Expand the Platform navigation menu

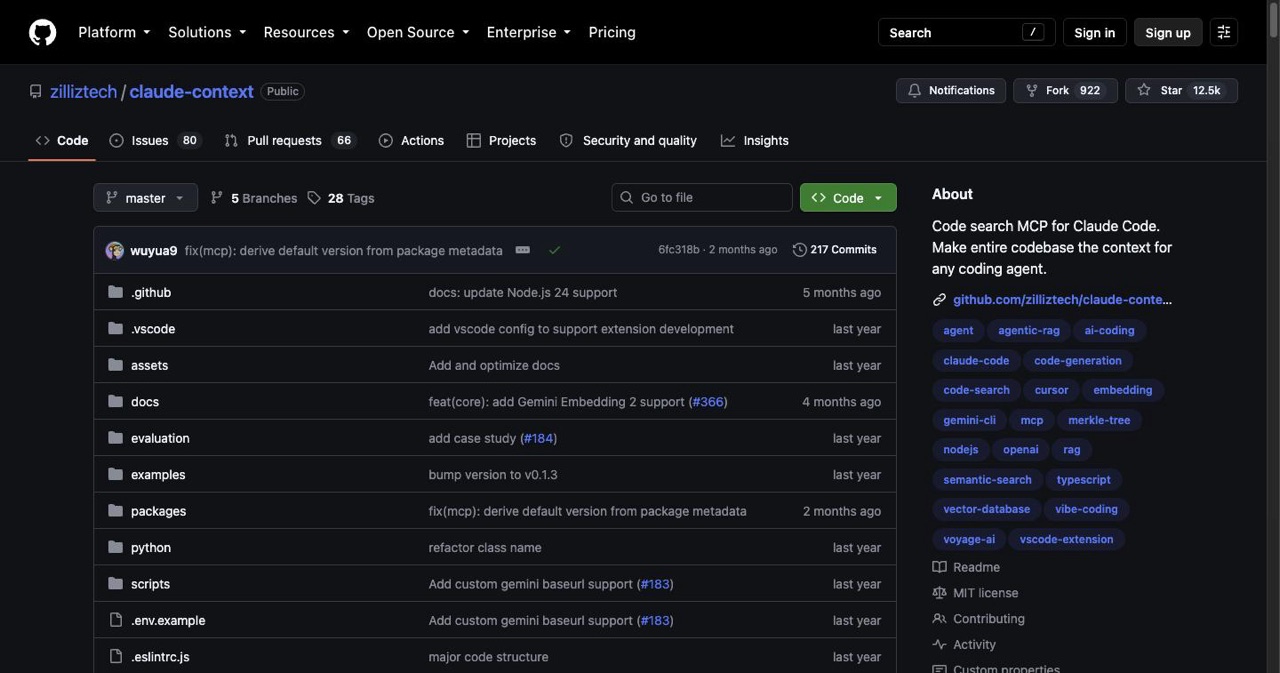tap(114, 32)
